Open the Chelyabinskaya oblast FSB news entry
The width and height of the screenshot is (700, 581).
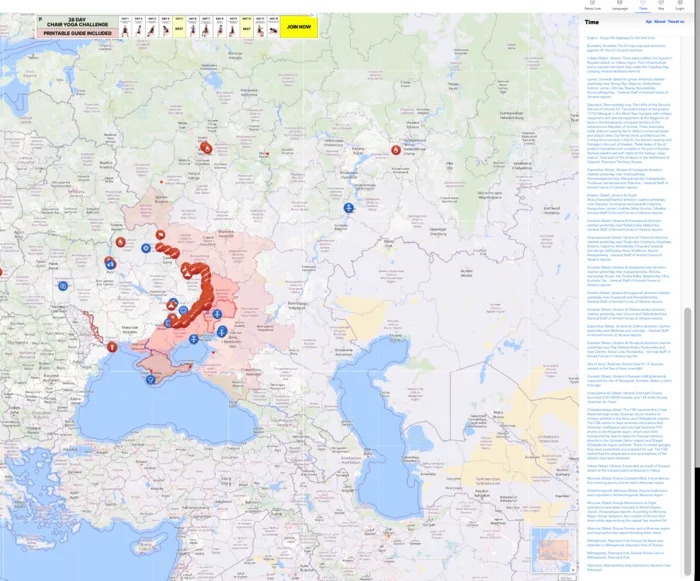pos(628,434)
